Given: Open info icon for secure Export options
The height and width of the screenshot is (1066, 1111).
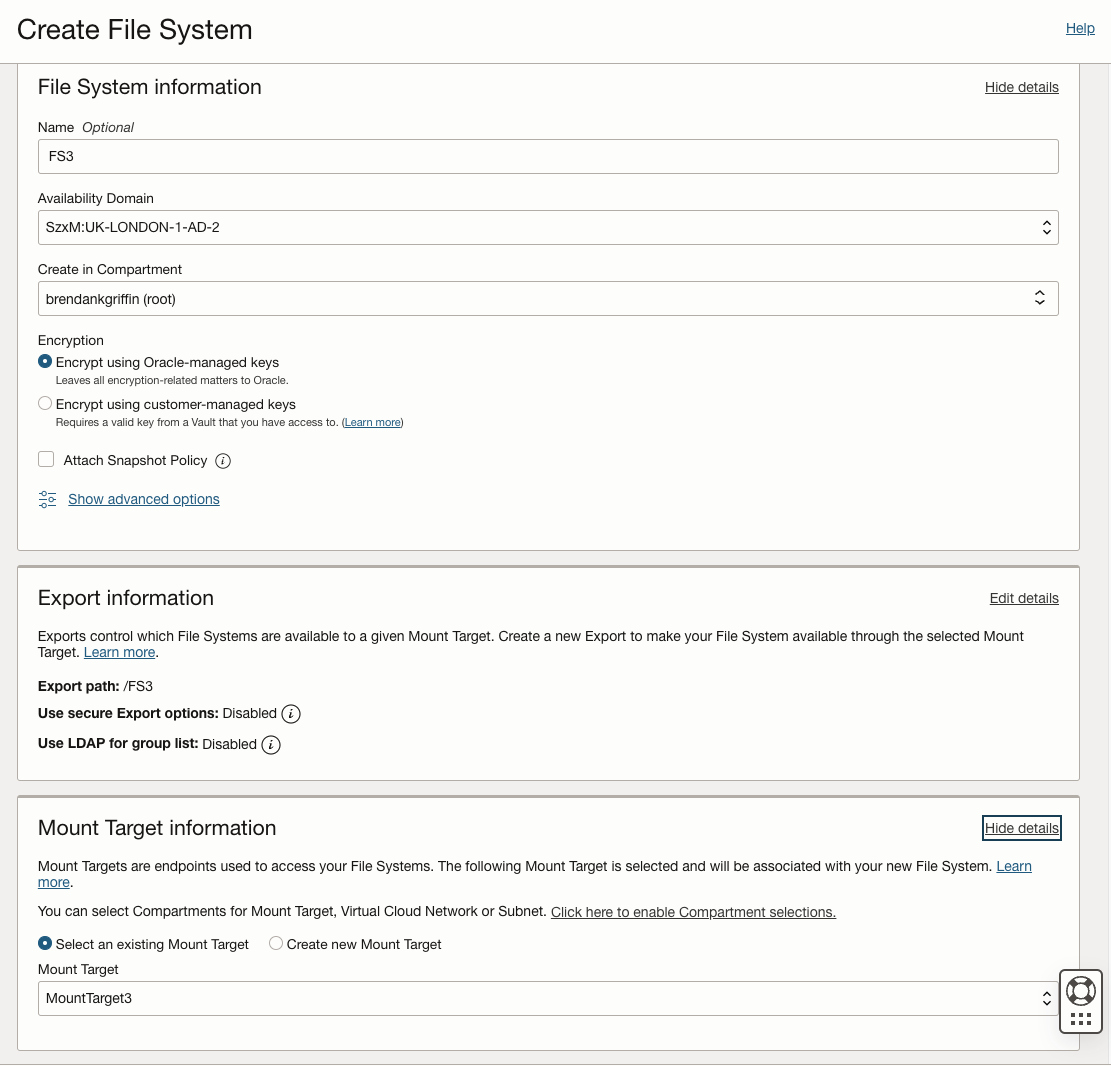Looking at the screenshot, I should (290, 714).
